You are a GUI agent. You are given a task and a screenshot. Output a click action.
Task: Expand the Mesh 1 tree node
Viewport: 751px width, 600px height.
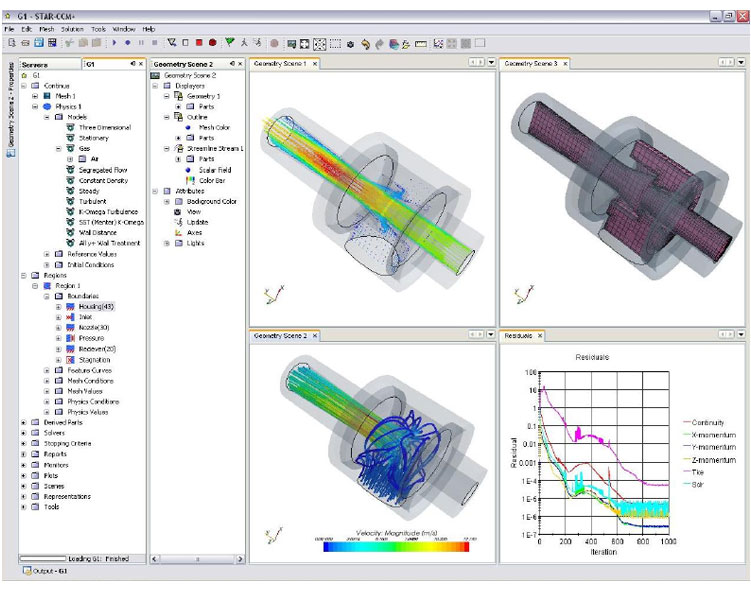(35, 96)
